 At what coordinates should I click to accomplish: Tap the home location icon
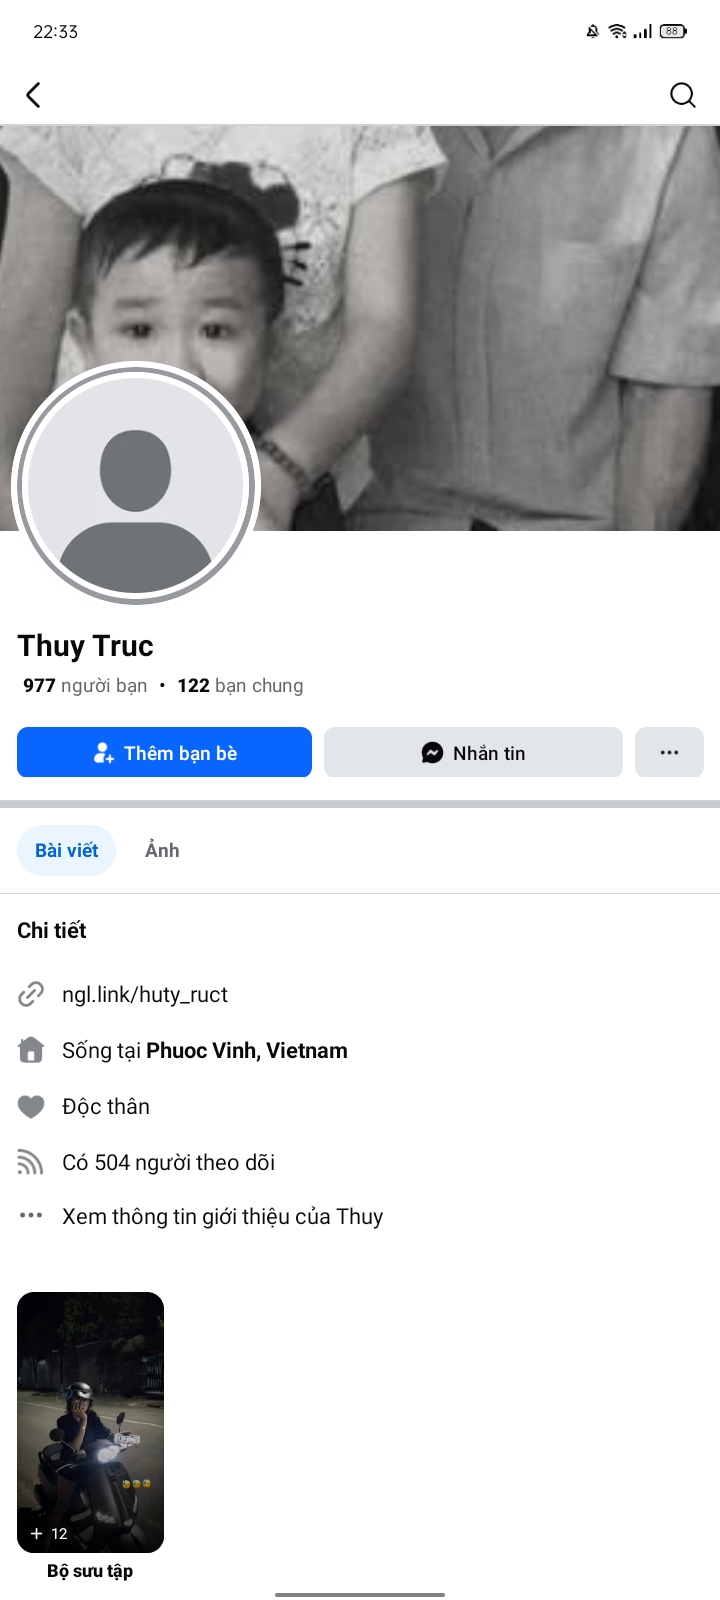click(31, 1050)
